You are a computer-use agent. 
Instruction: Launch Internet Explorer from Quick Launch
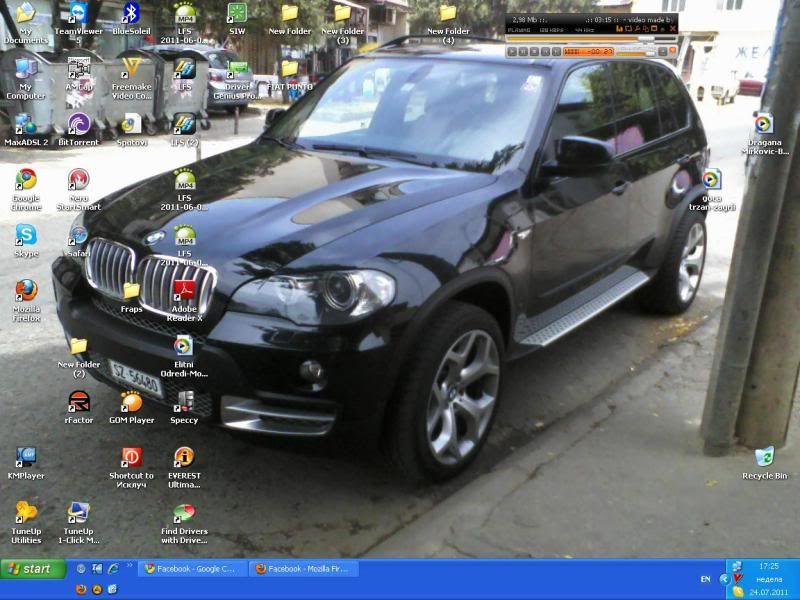point(113,568)
